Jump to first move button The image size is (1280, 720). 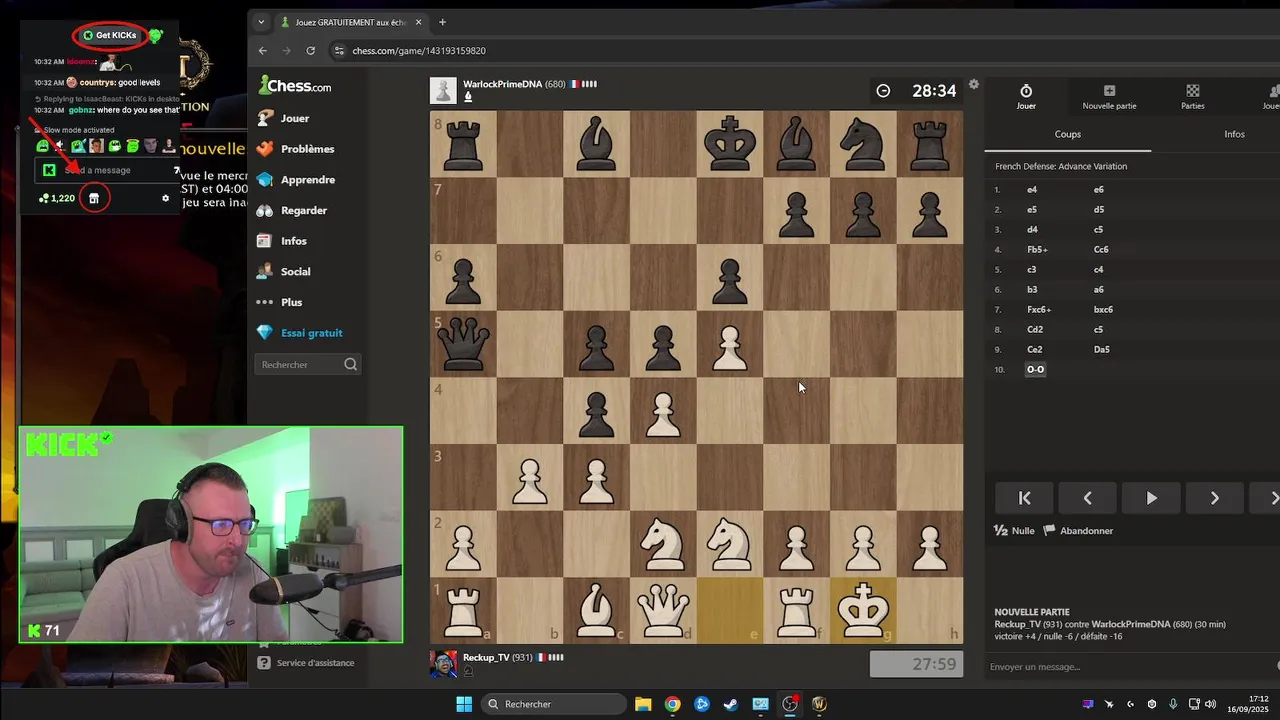[1024, 498]
